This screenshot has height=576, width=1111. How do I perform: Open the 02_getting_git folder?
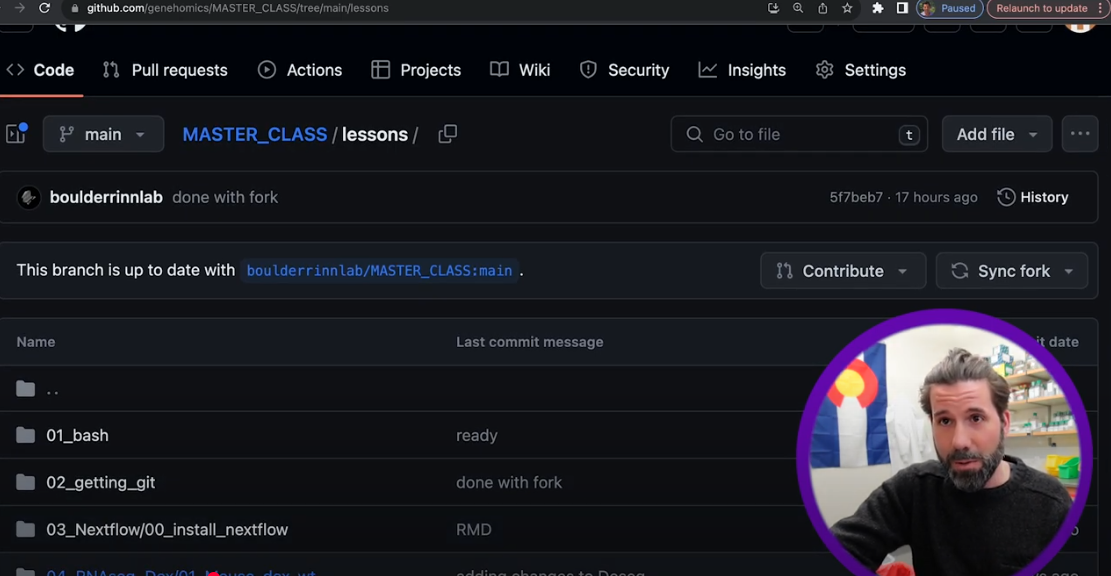tap(101, 482)
